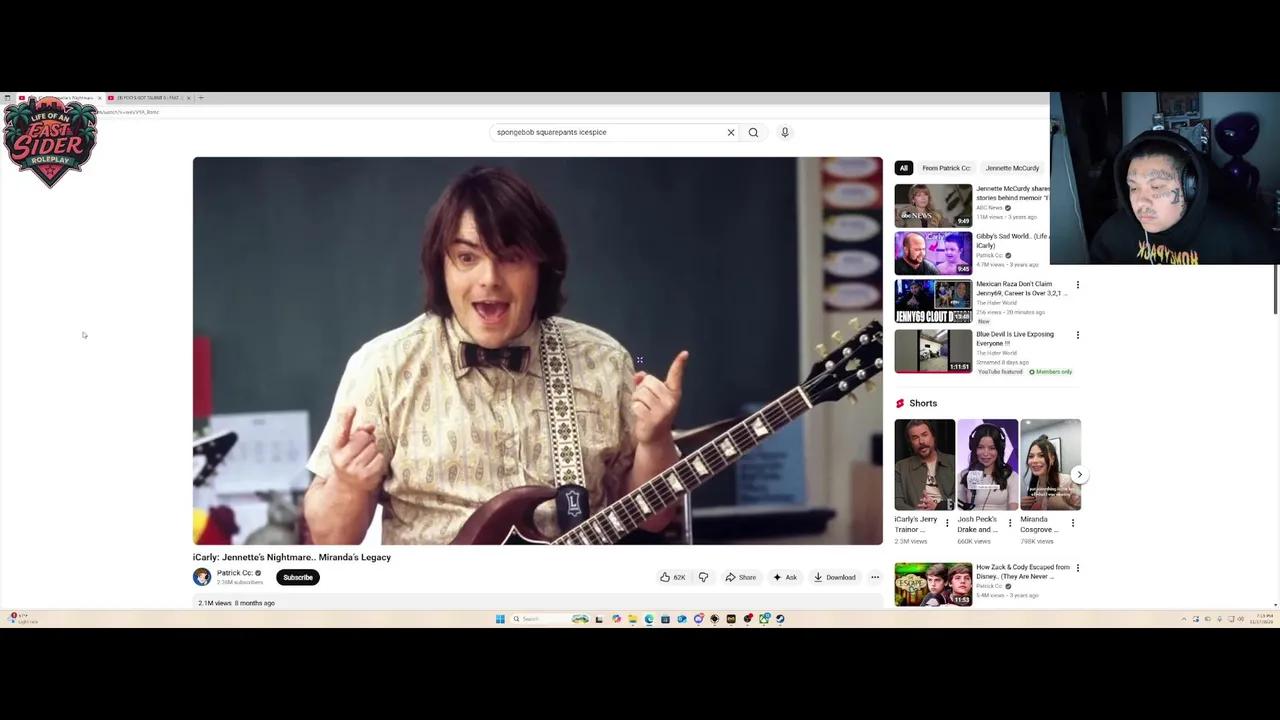Open the Patrick Cc channel name link

point(234,573)
